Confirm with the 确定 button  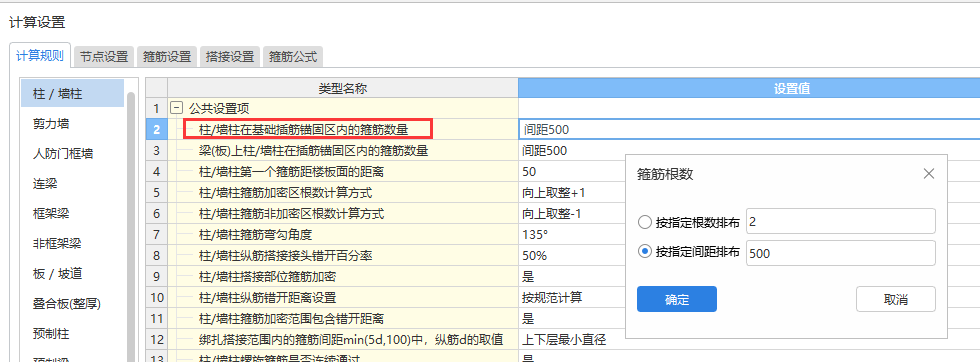(x=677, y=299)
